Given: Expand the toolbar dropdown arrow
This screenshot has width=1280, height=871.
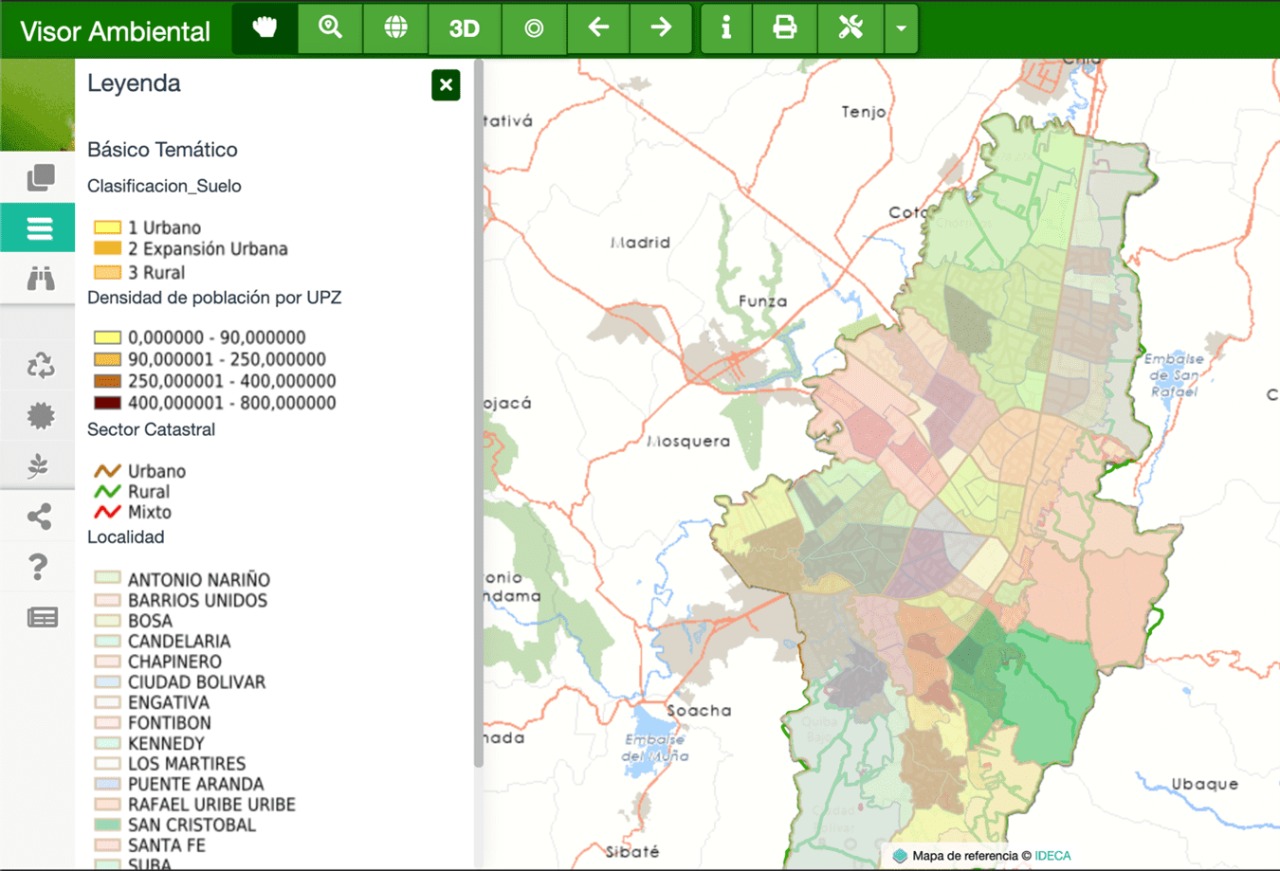Looking at the screenshot, I should click(x=901, y=28).
